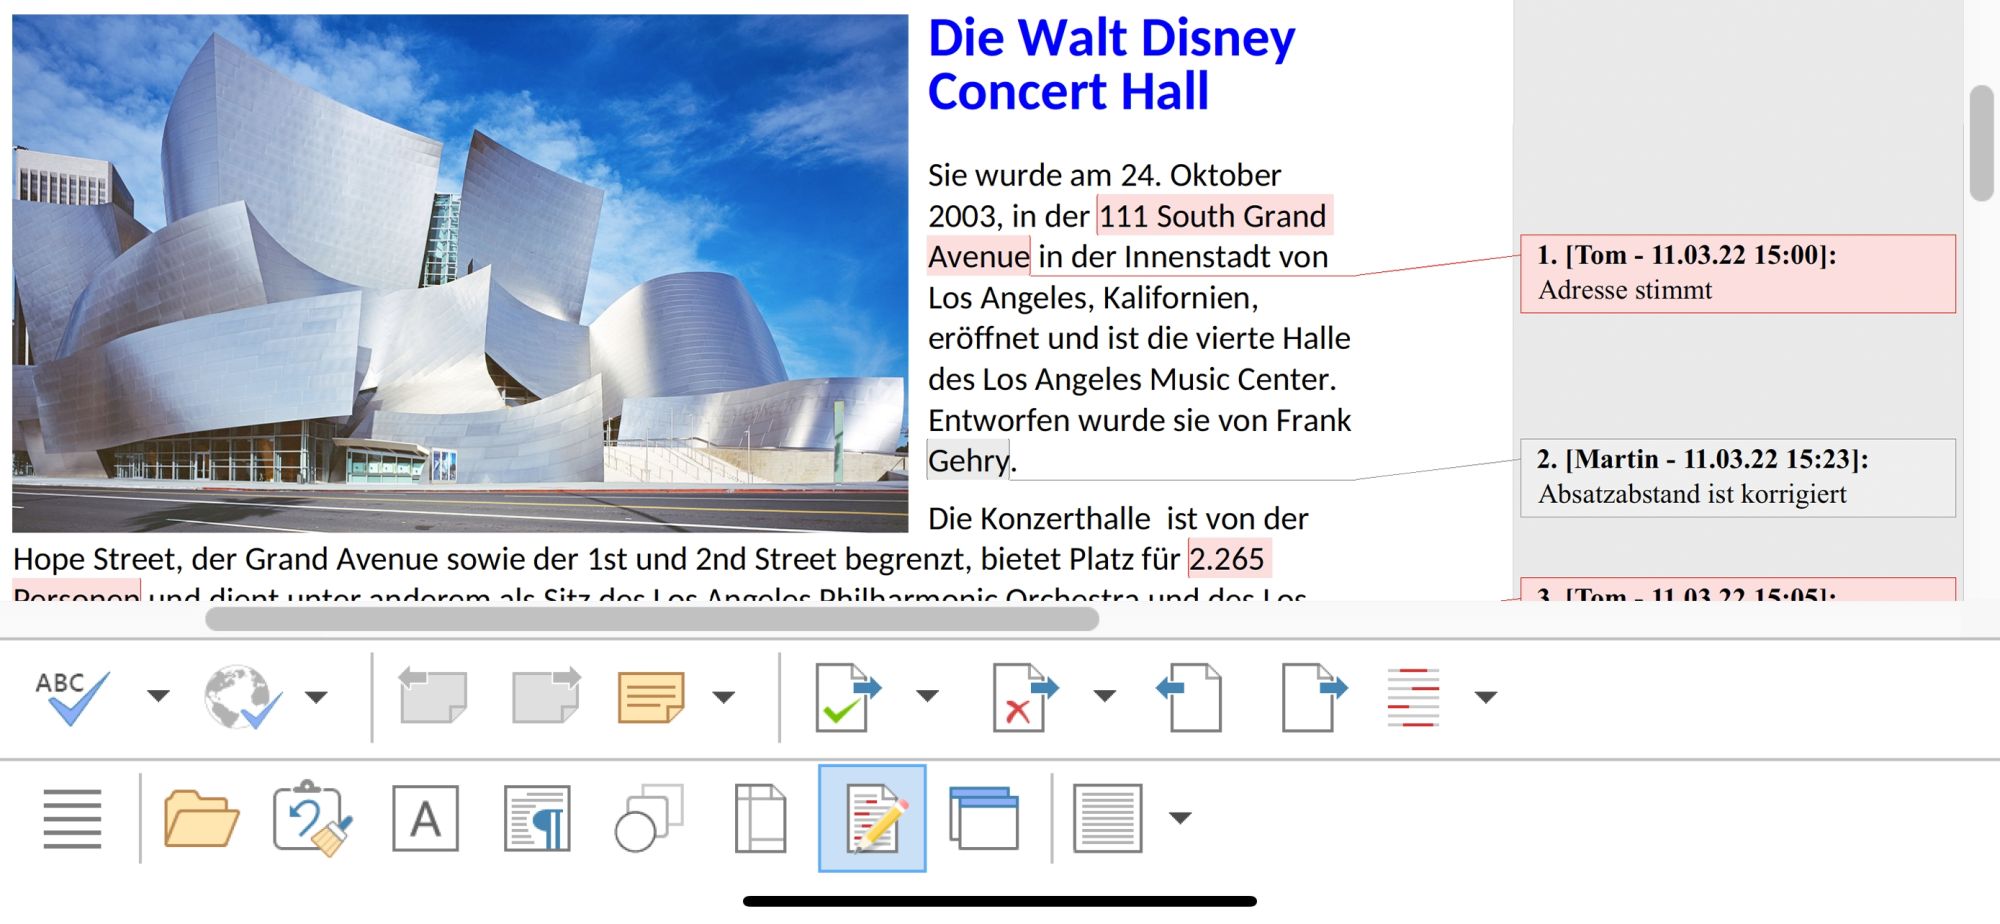This screenshot has height=924, width=2000.
Task: Click text 'Los Angeles, Kalifornien,'
Action: pos(1093,298)
